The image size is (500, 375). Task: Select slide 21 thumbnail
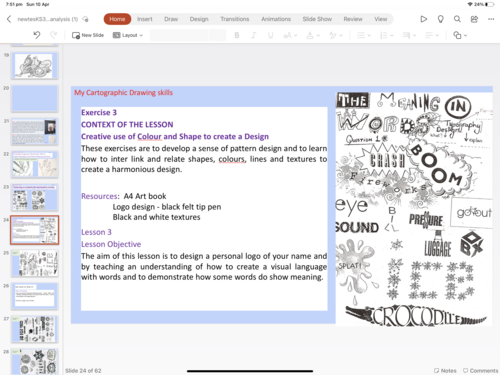tap(34, 131)
